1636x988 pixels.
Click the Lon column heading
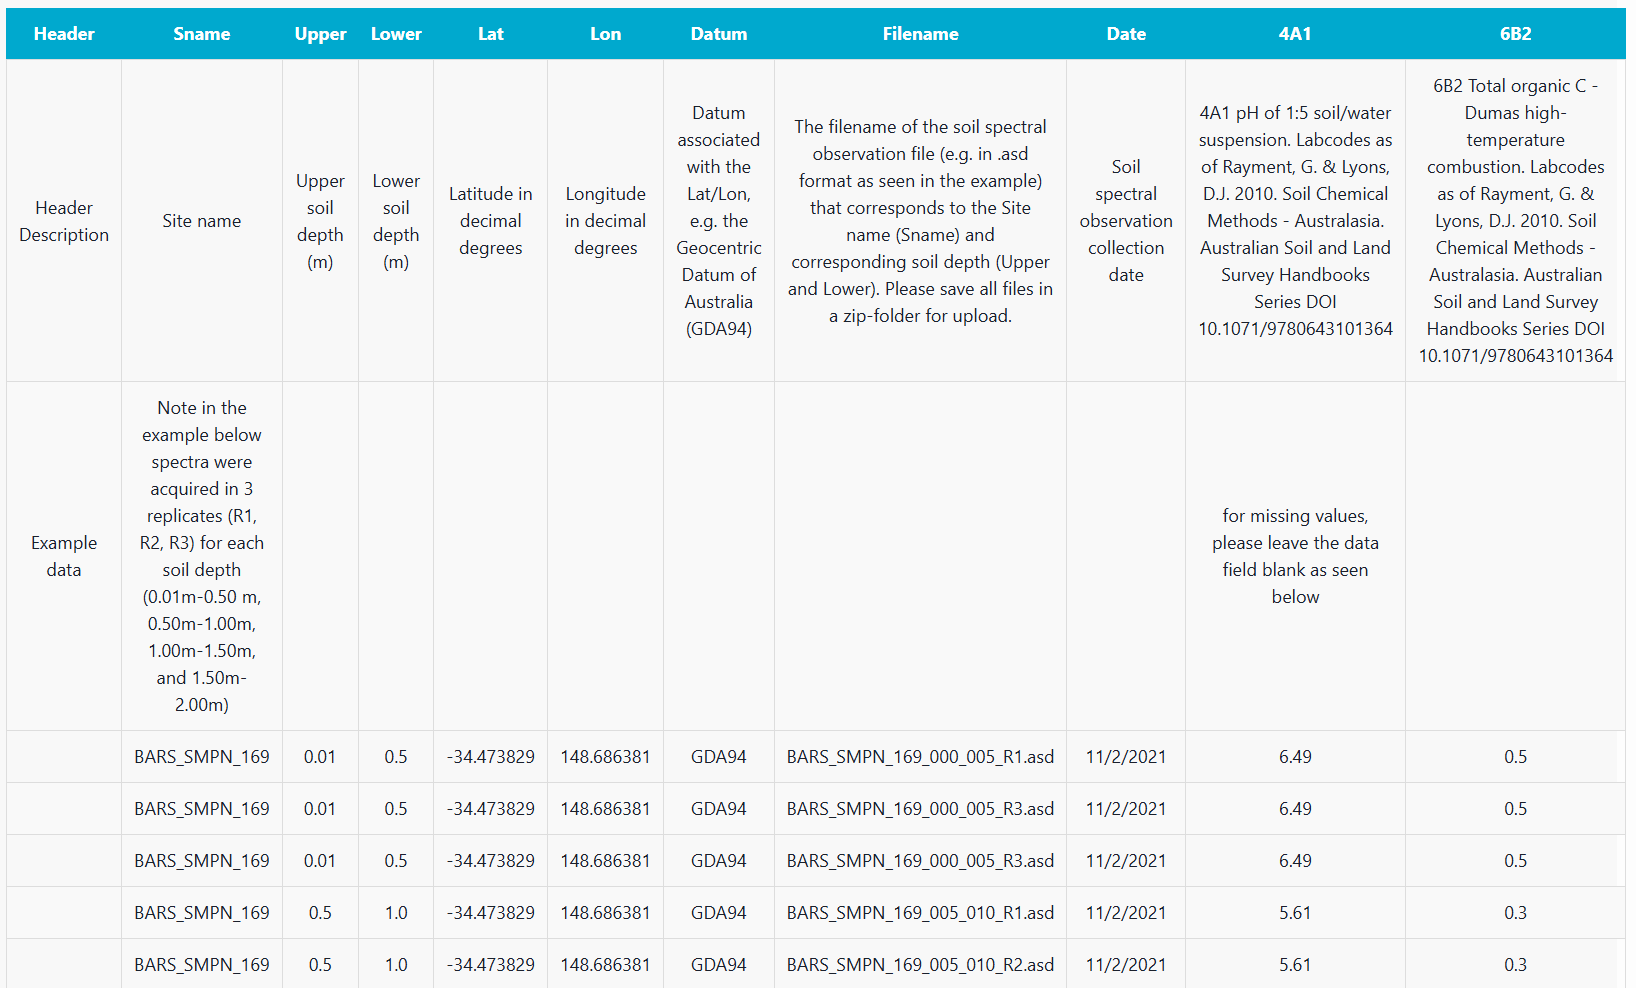point(605,34)
